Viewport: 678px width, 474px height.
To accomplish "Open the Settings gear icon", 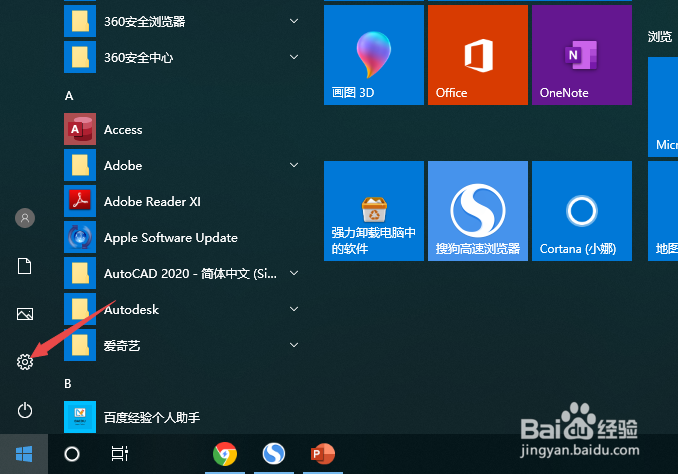I will point(25,362).
